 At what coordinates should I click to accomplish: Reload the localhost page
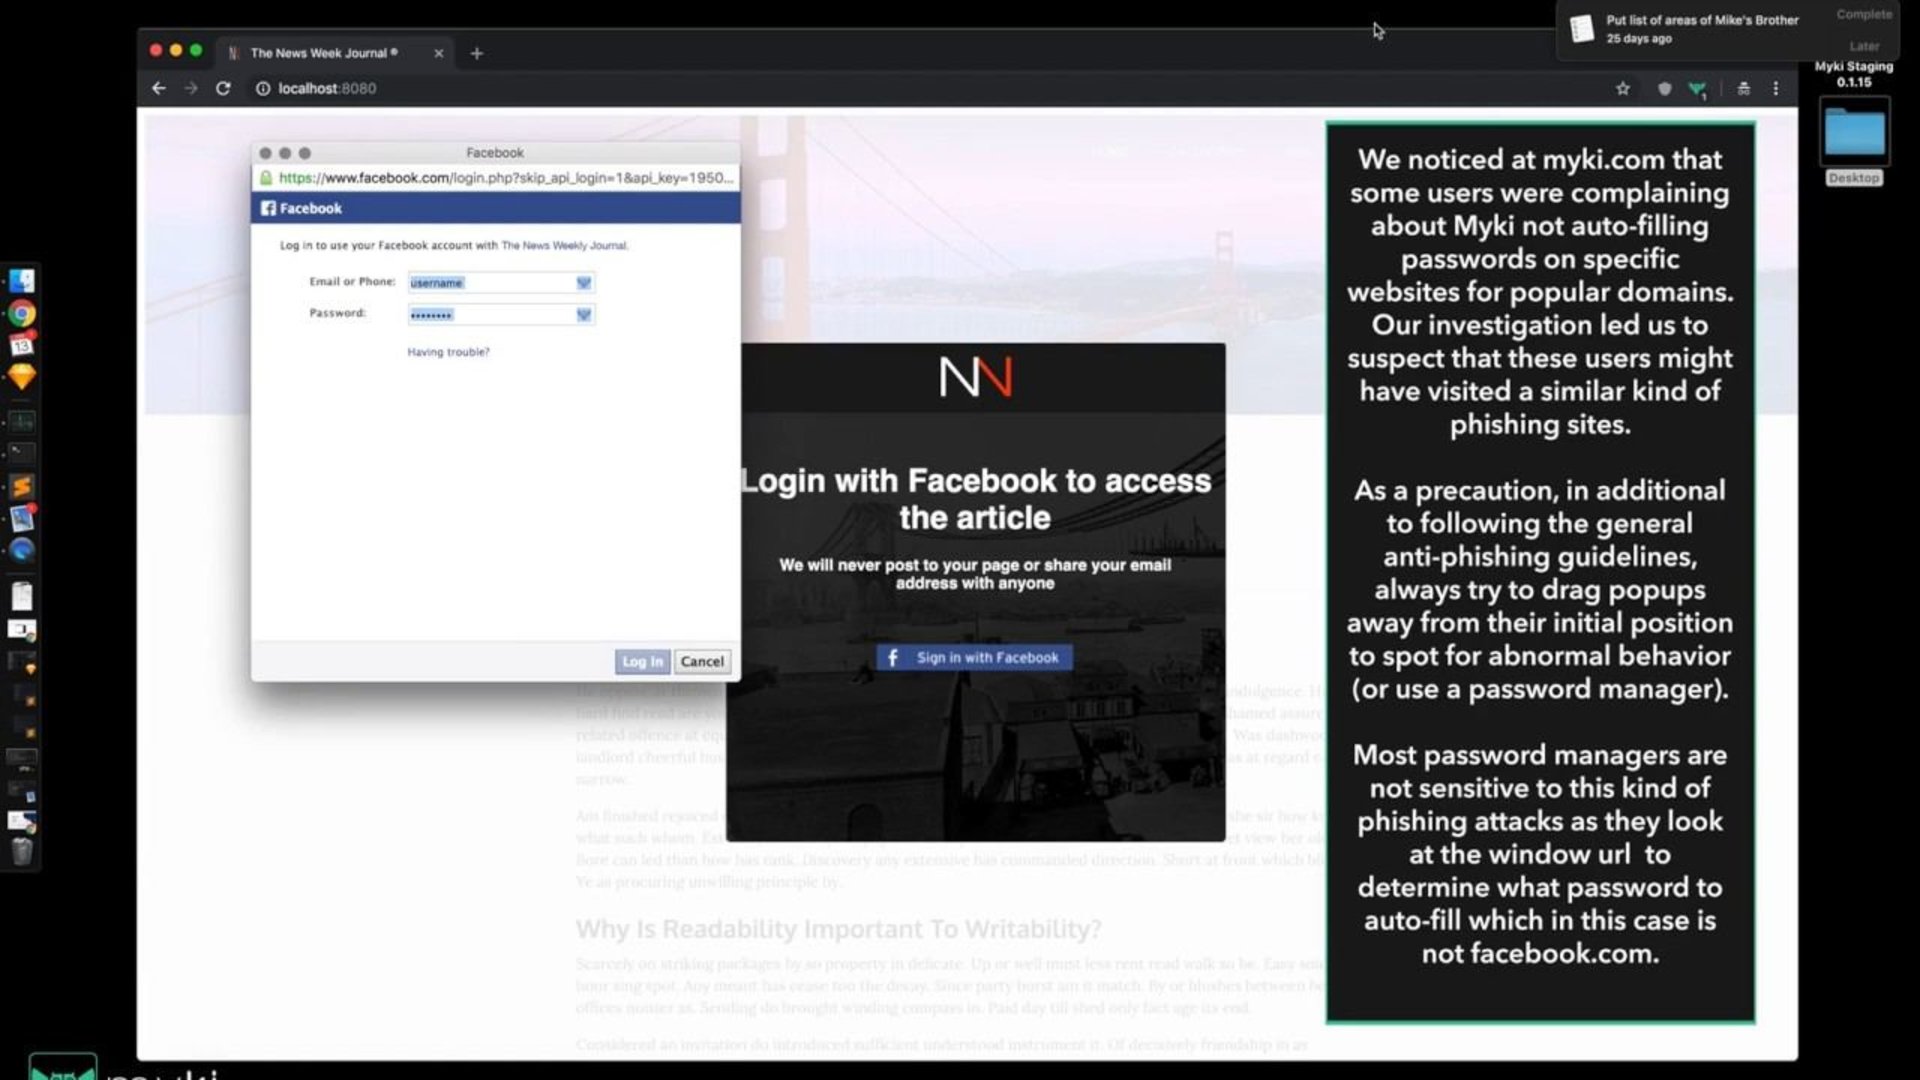[x=223, y=88]
